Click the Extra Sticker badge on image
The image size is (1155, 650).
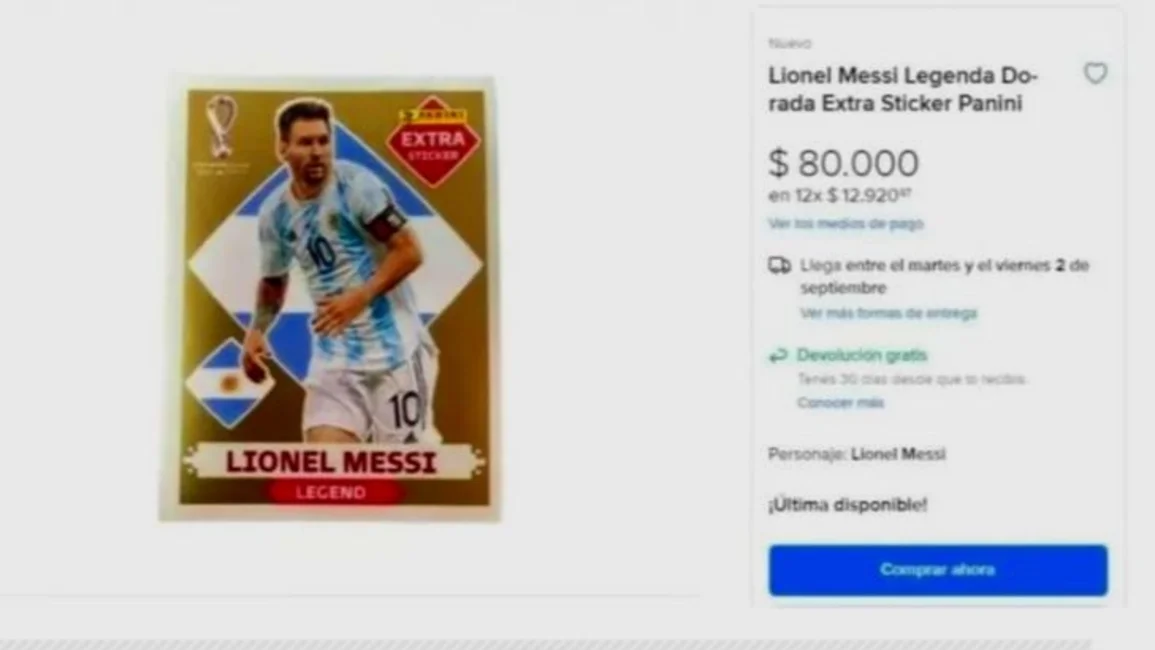tap(433, 140)
